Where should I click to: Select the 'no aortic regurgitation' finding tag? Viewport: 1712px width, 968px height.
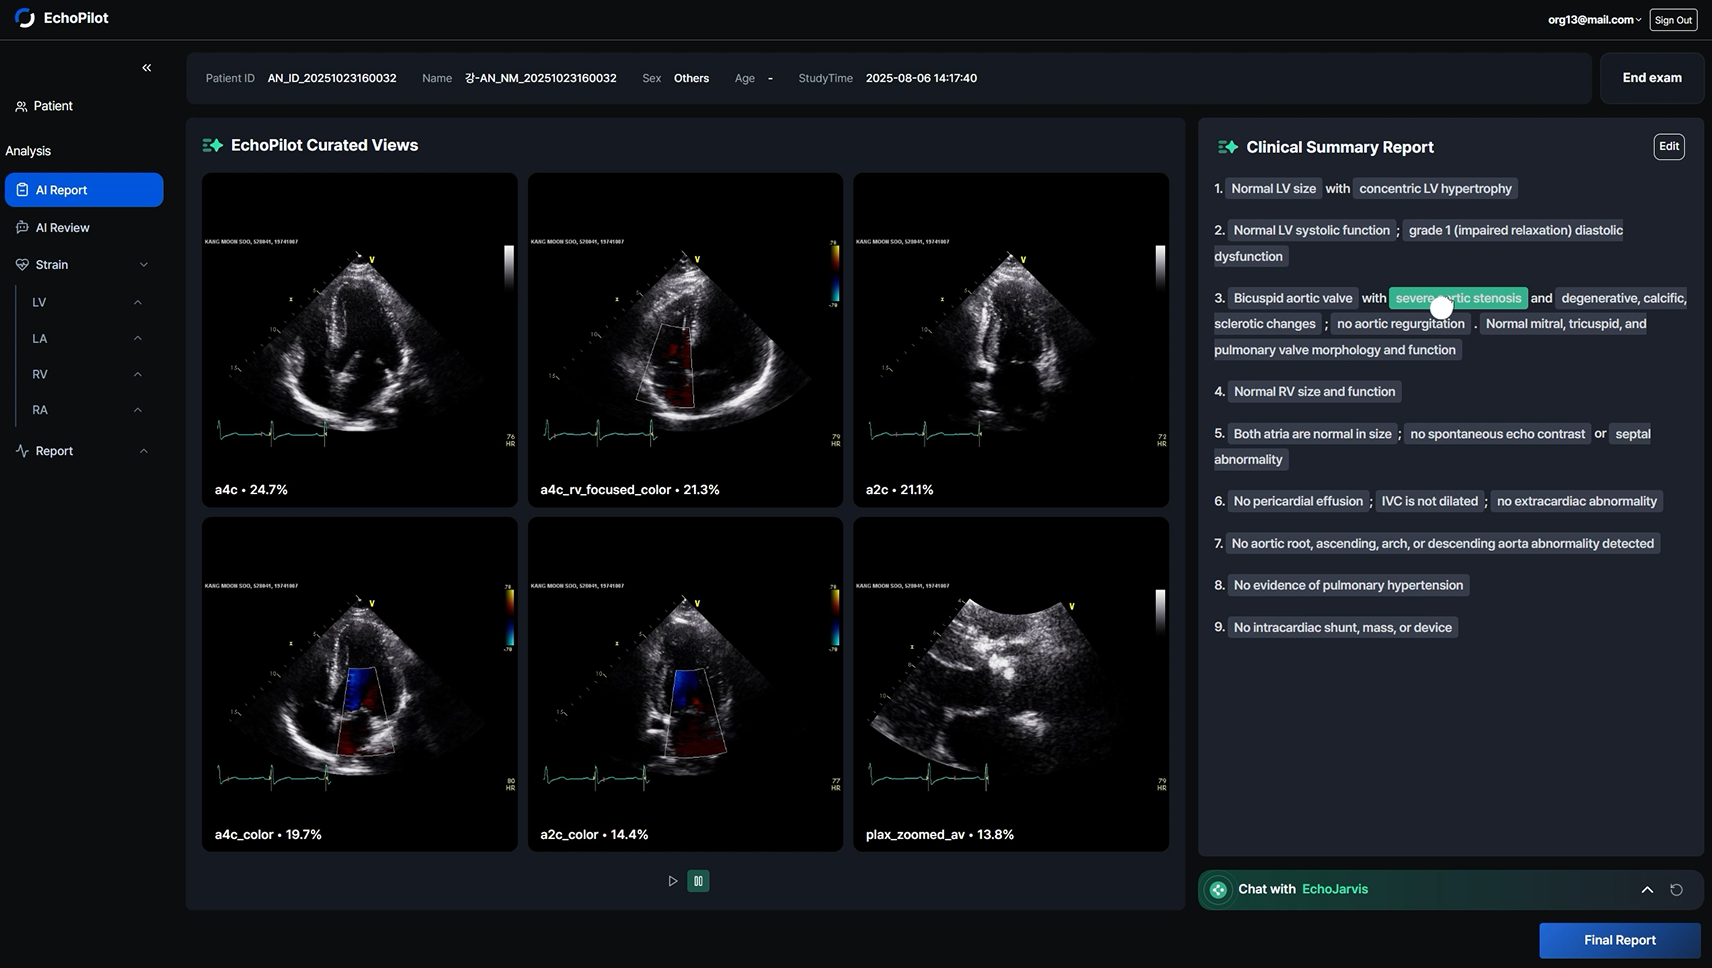coord(1400,324)
